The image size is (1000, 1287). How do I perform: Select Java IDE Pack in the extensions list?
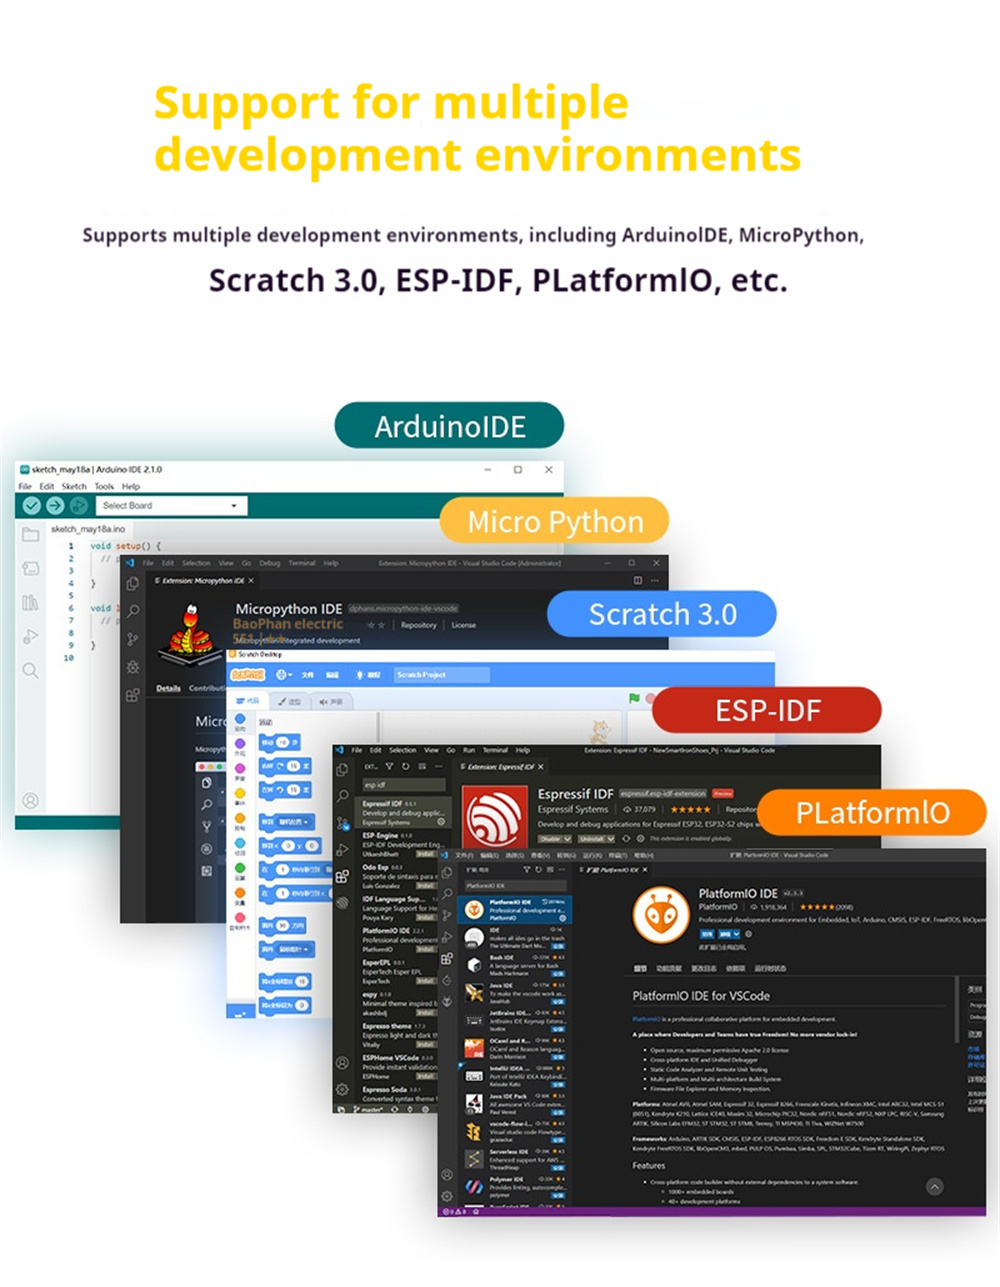tap(515, 1103)
